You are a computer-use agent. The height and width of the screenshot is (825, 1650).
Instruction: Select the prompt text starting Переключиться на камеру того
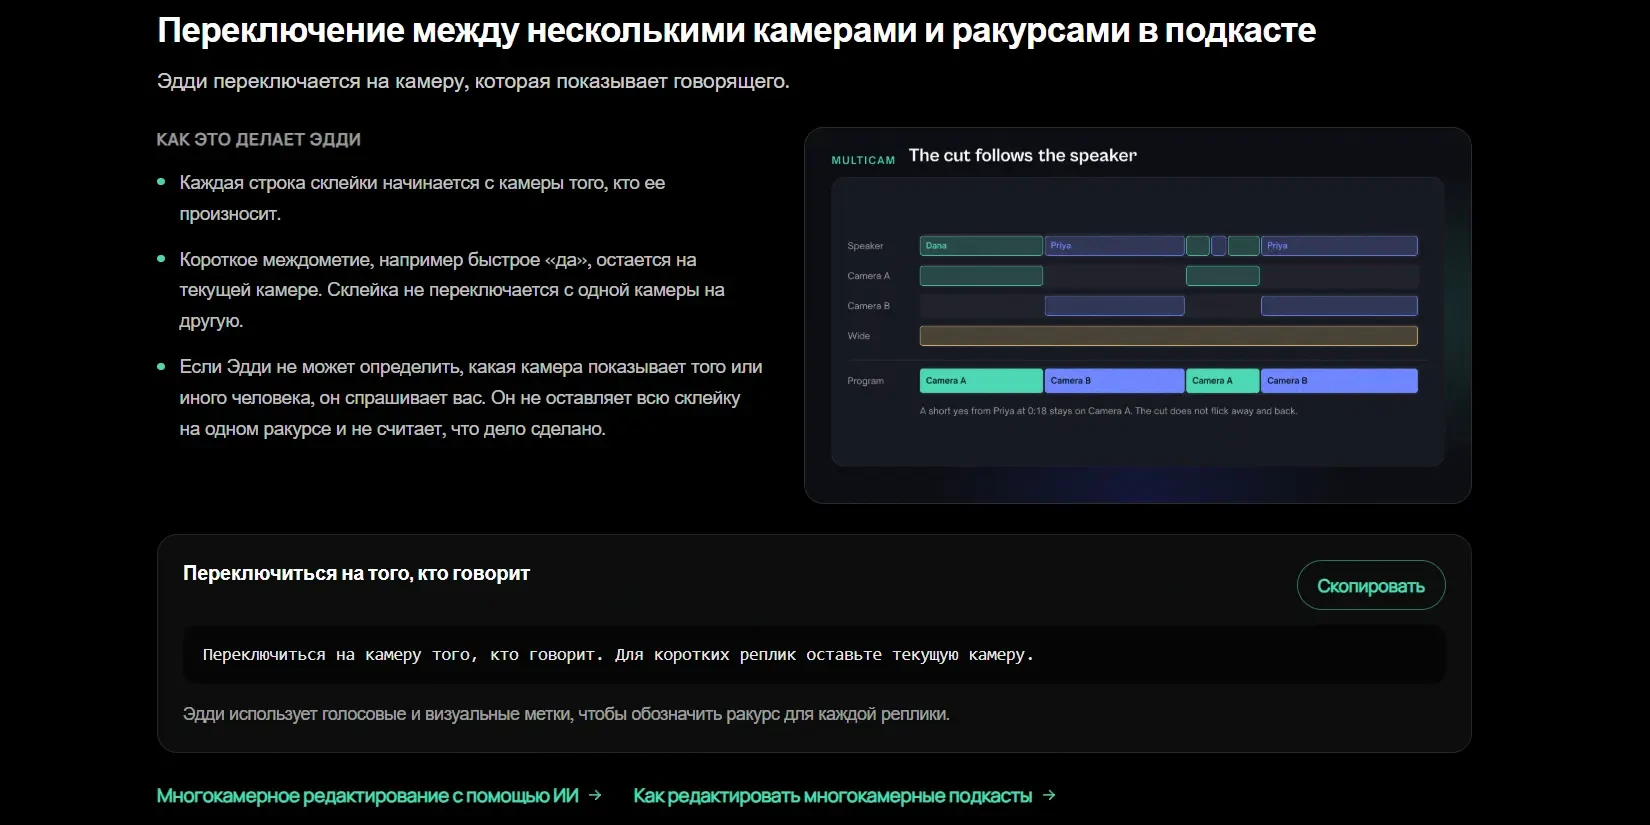[x=618, y=655]
